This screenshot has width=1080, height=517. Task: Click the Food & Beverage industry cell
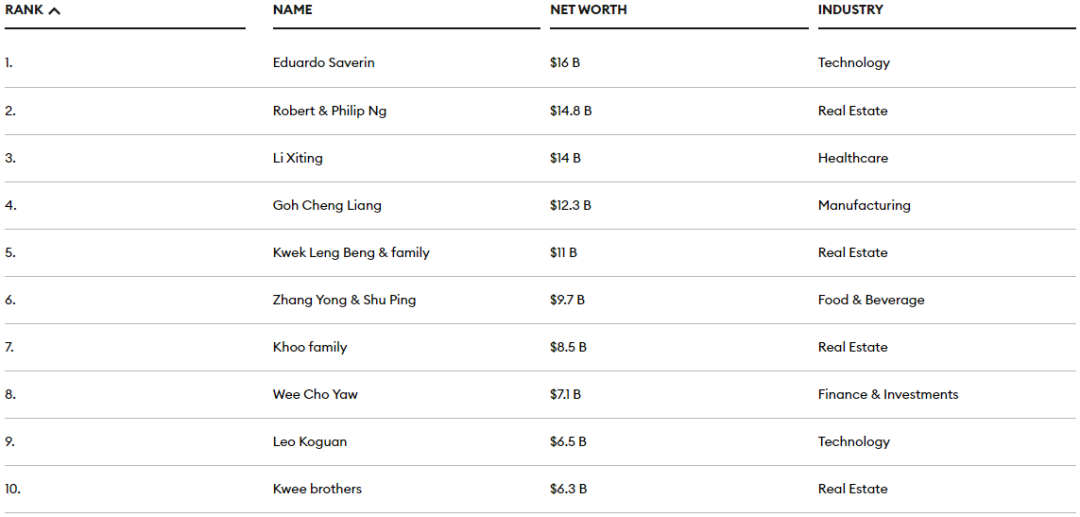point(870,300)
